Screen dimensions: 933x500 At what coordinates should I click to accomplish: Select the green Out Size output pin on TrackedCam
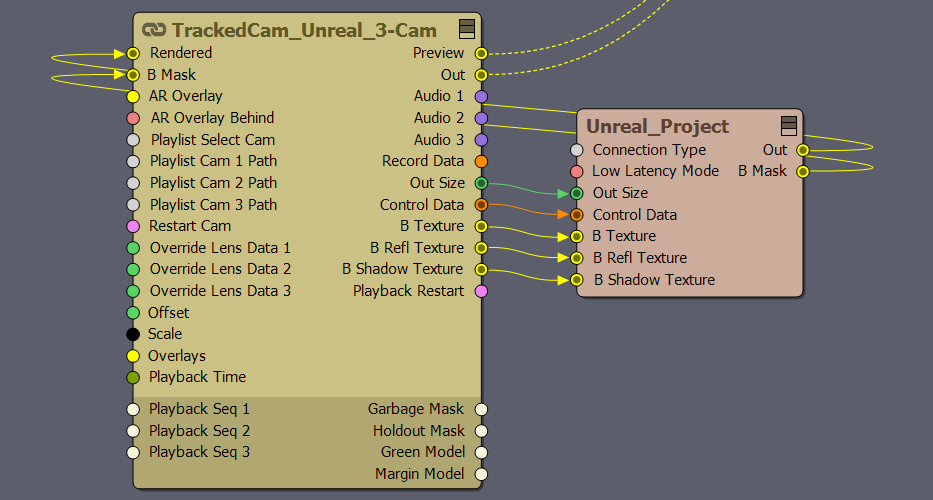click(x=481, y=183)
